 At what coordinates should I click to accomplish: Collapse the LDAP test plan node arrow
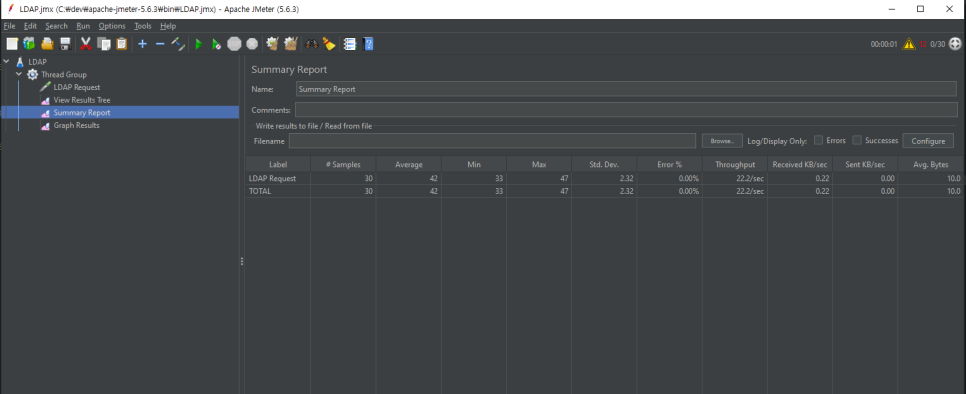point(7,62)
